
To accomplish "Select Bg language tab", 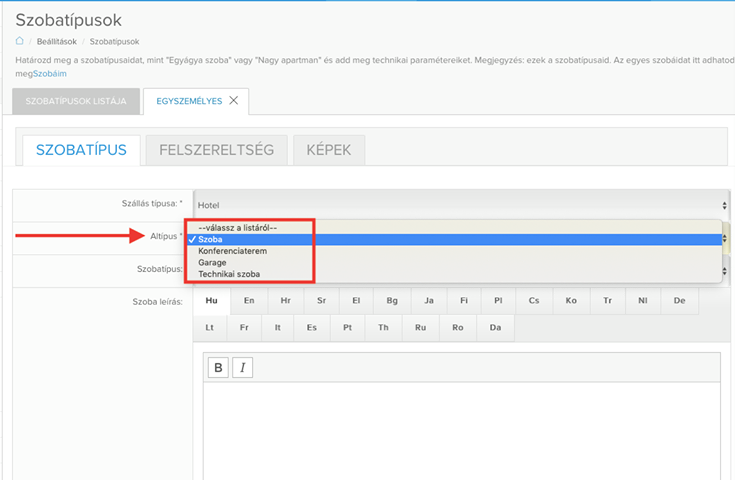I will coord(392,301).
